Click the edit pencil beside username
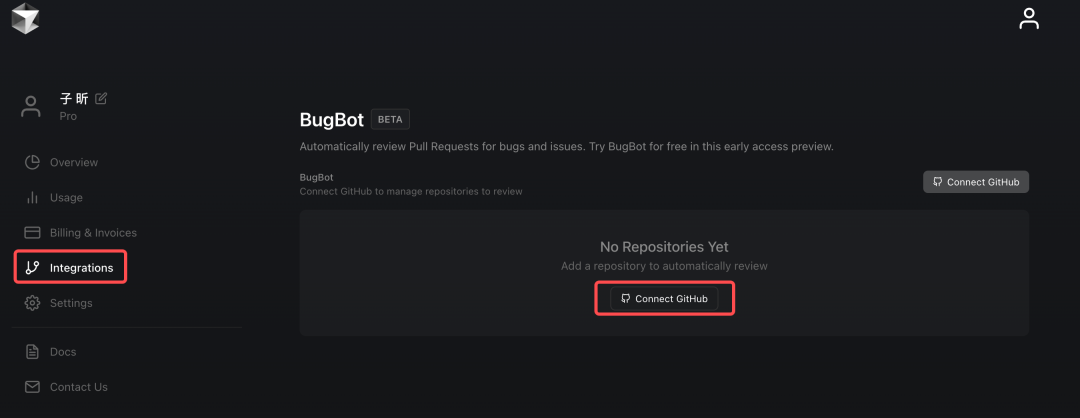The width and height of the screenshot is (1080, 418). click(101, 98)
